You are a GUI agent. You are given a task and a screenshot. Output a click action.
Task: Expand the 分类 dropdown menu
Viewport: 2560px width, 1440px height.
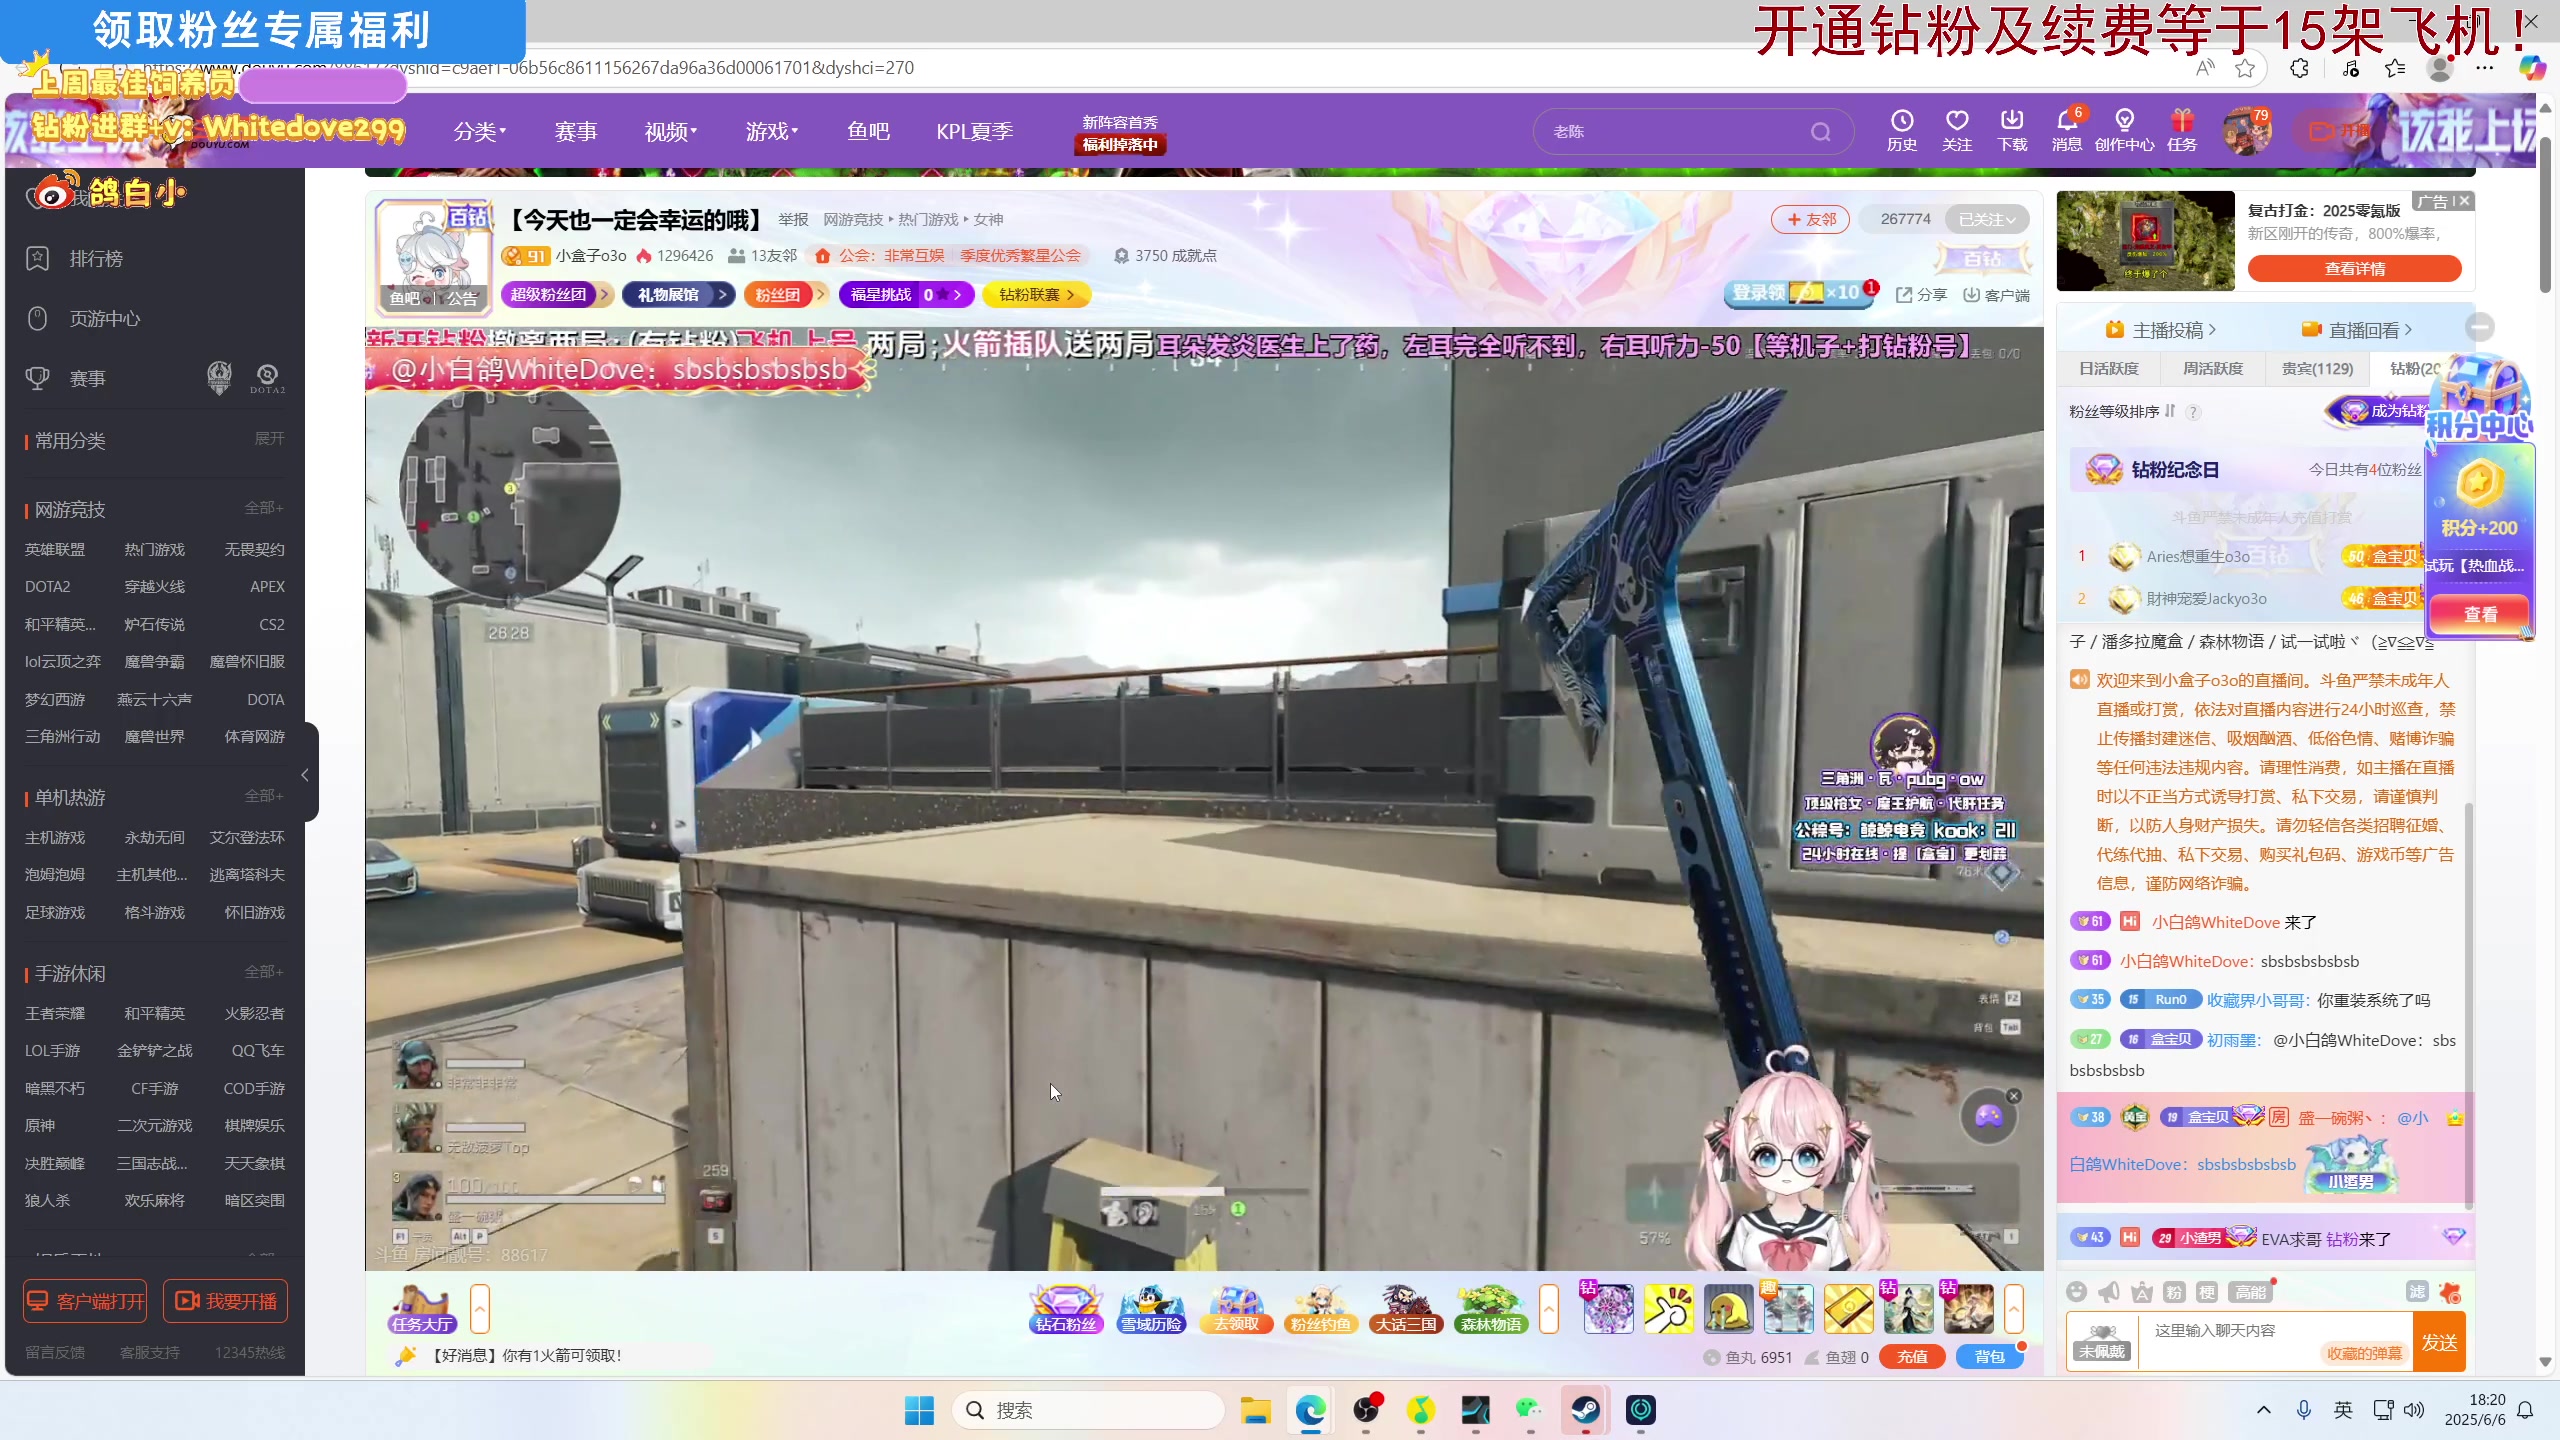479,131
